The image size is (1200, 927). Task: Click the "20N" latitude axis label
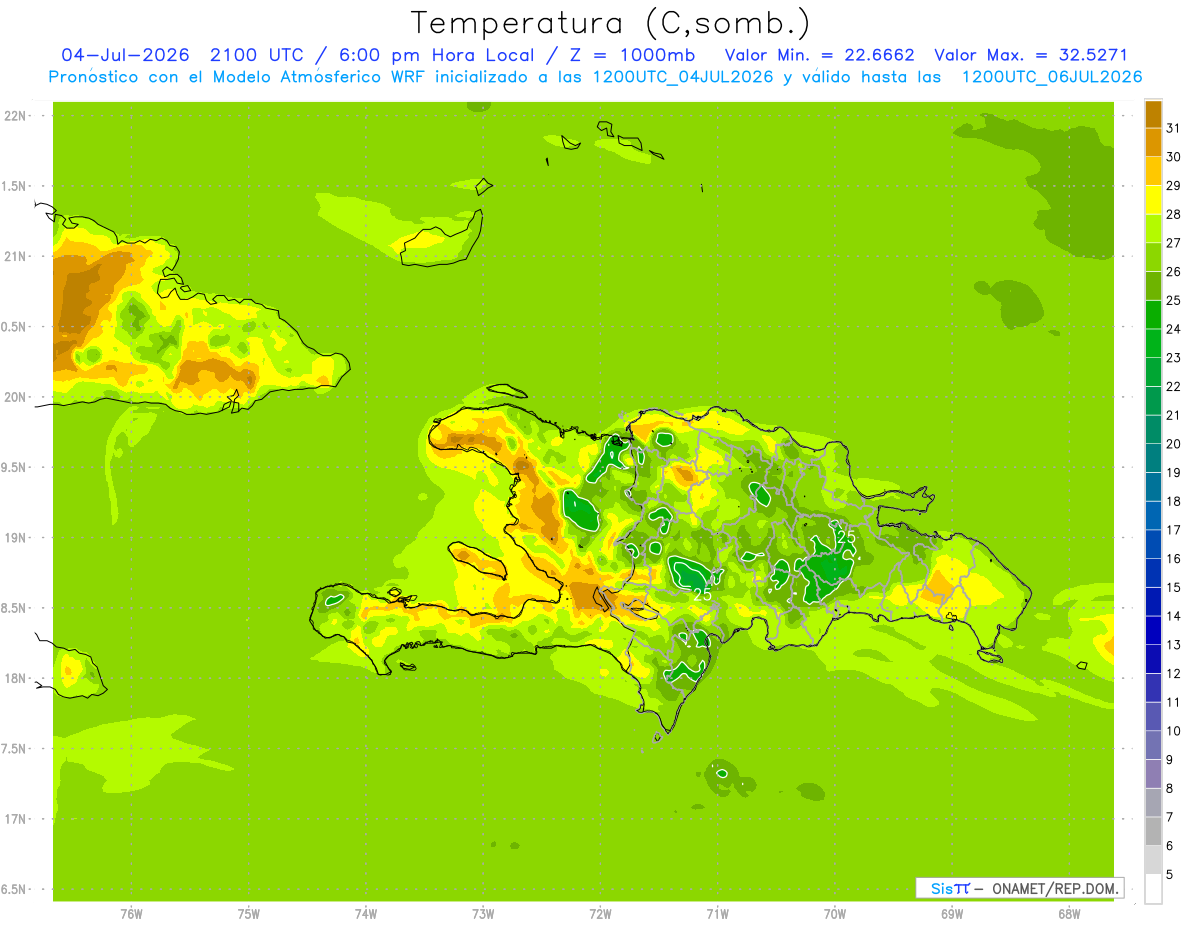pyautogui.click(x=17, y=397)
